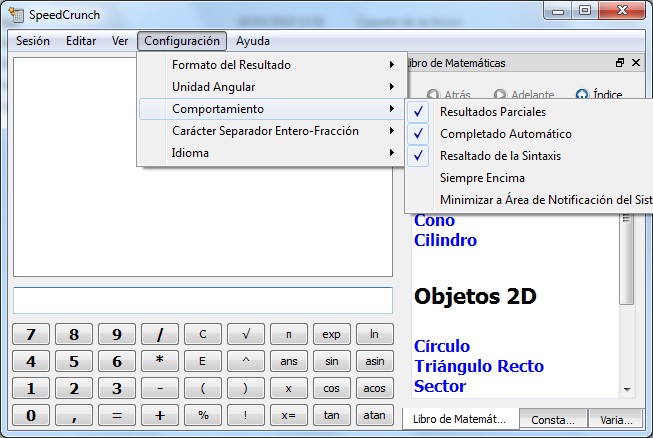653x438 pixels.
Task: Click the expression input field
Action: coord(203,300)
